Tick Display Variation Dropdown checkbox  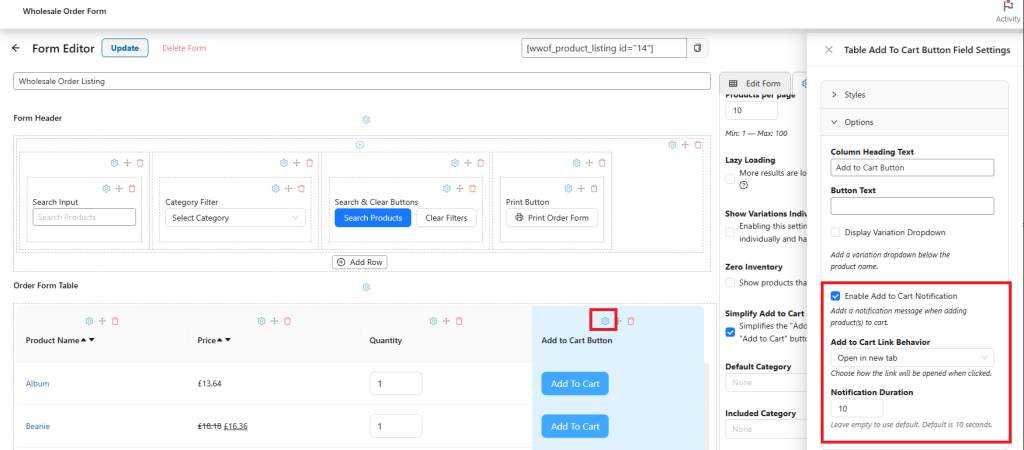click(x=835, y=232)
